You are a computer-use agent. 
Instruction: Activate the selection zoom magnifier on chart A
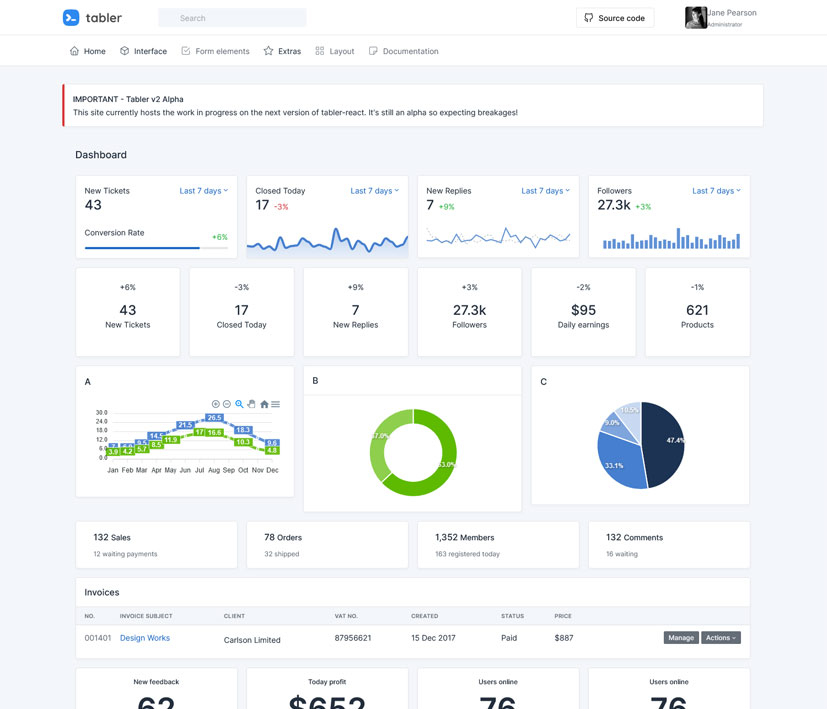coord(239,404)
